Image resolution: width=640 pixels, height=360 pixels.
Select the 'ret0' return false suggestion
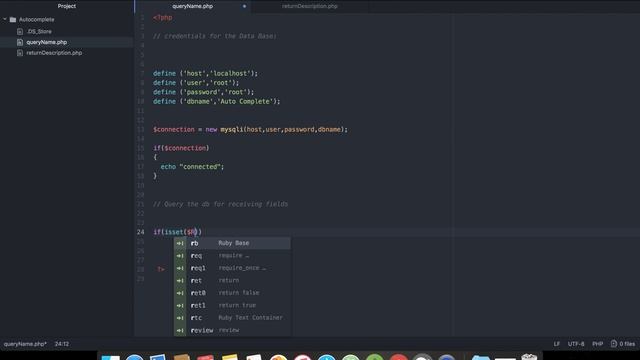232,293
